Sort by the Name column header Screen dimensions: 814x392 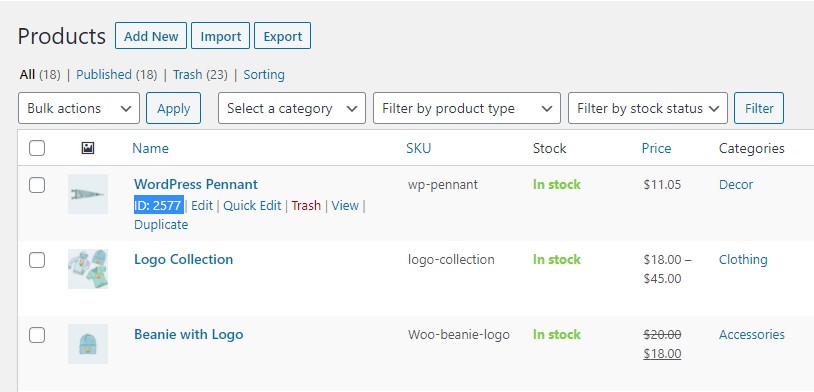tap(151, 148)
